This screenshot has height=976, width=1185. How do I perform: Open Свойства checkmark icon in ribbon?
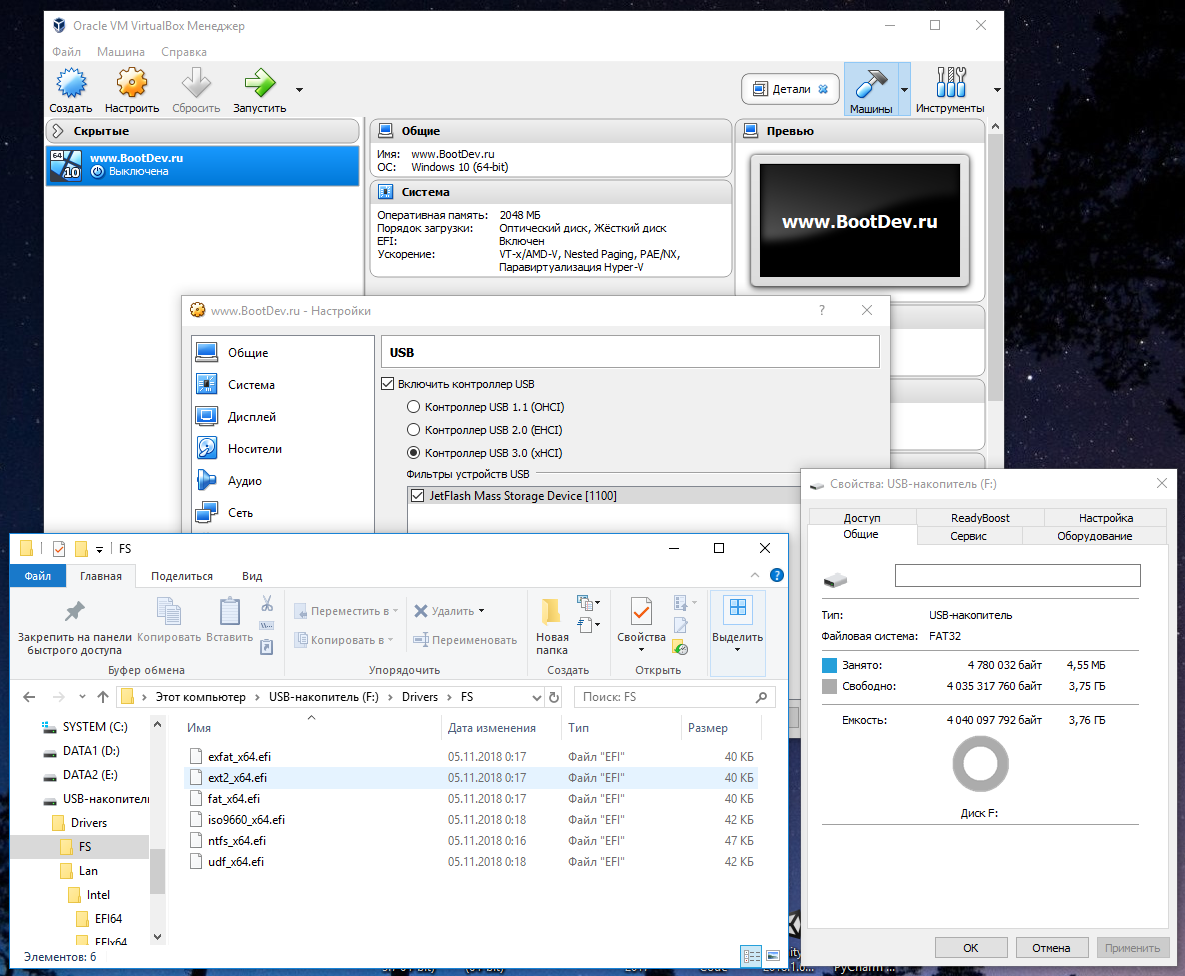pos(641,611)
